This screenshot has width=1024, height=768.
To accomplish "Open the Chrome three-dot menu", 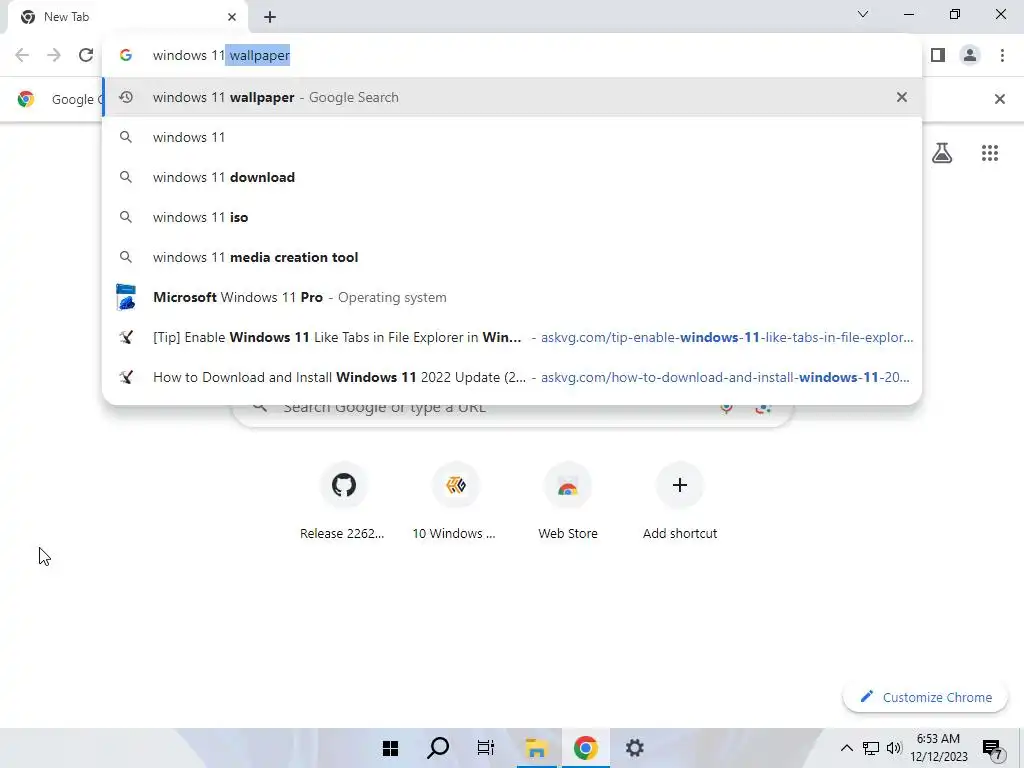I will point(1002,55).
